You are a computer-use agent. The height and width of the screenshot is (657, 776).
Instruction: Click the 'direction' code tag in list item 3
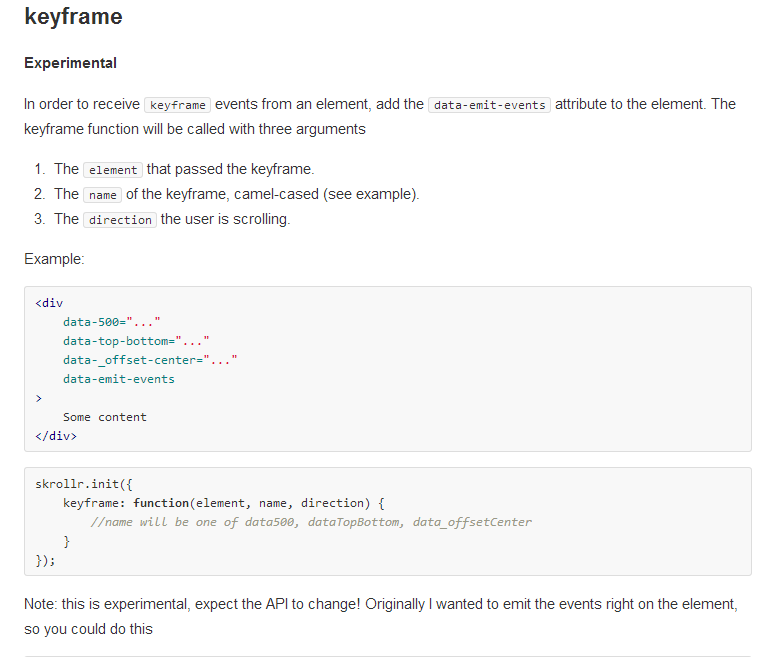(x=120, y=220)
